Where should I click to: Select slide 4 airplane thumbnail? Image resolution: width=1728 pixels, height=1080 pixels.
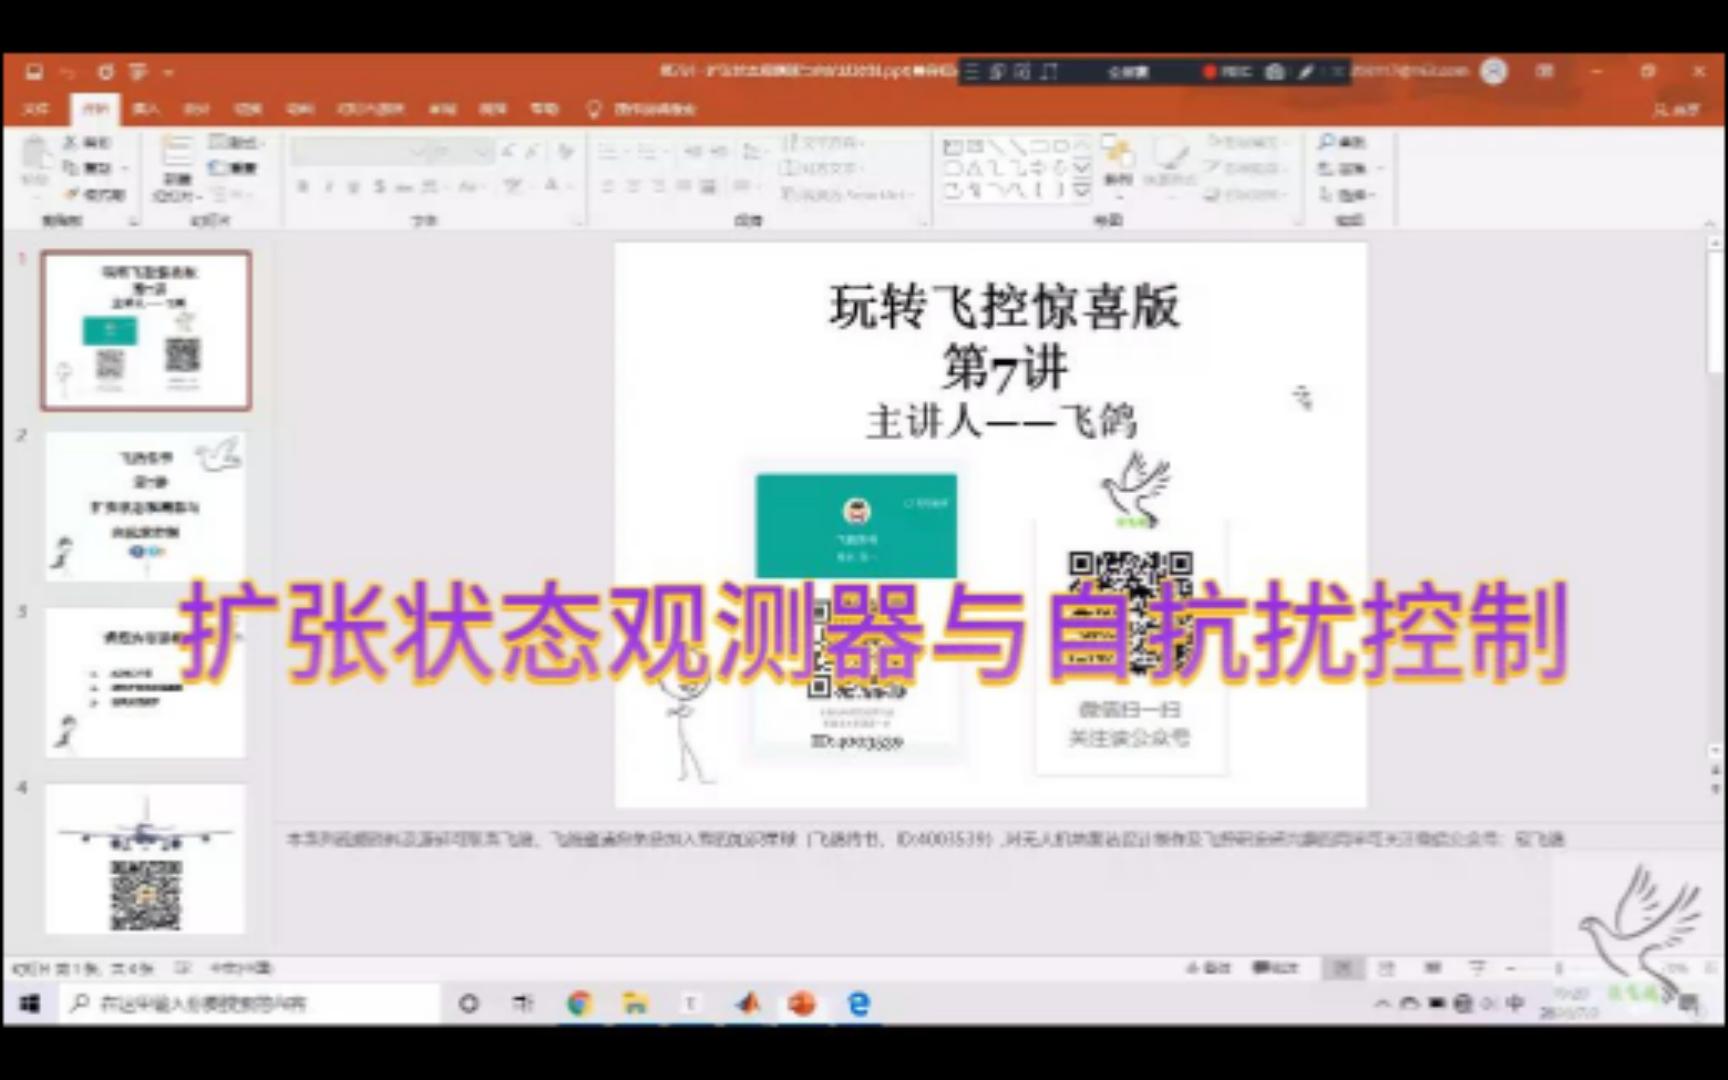pos(146,858)
